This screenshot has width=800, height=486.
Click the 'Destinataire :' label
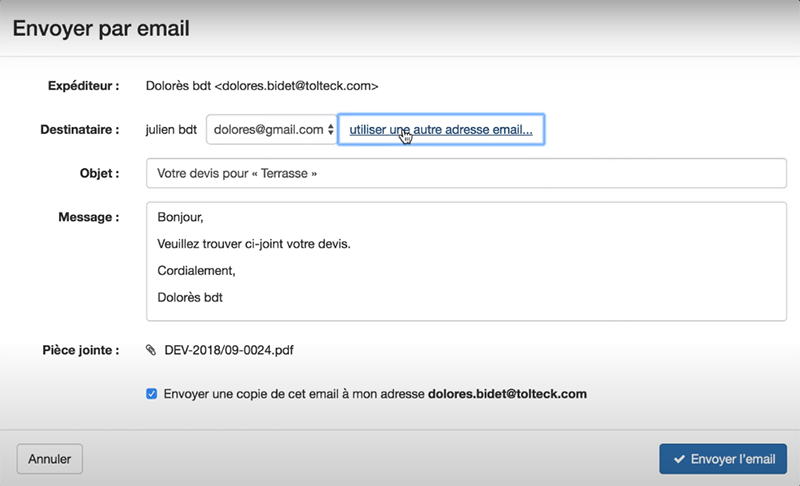pos(80,130)
